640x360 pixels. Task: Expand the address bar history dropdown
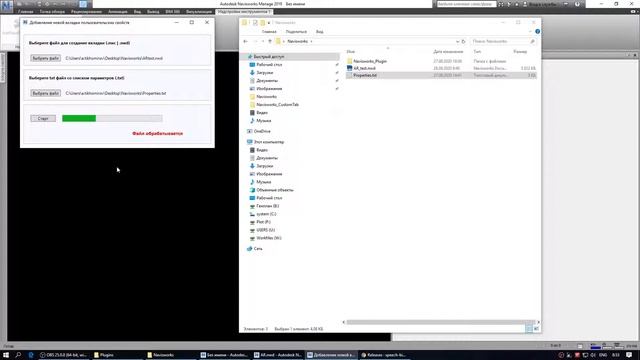pos(457,41)
